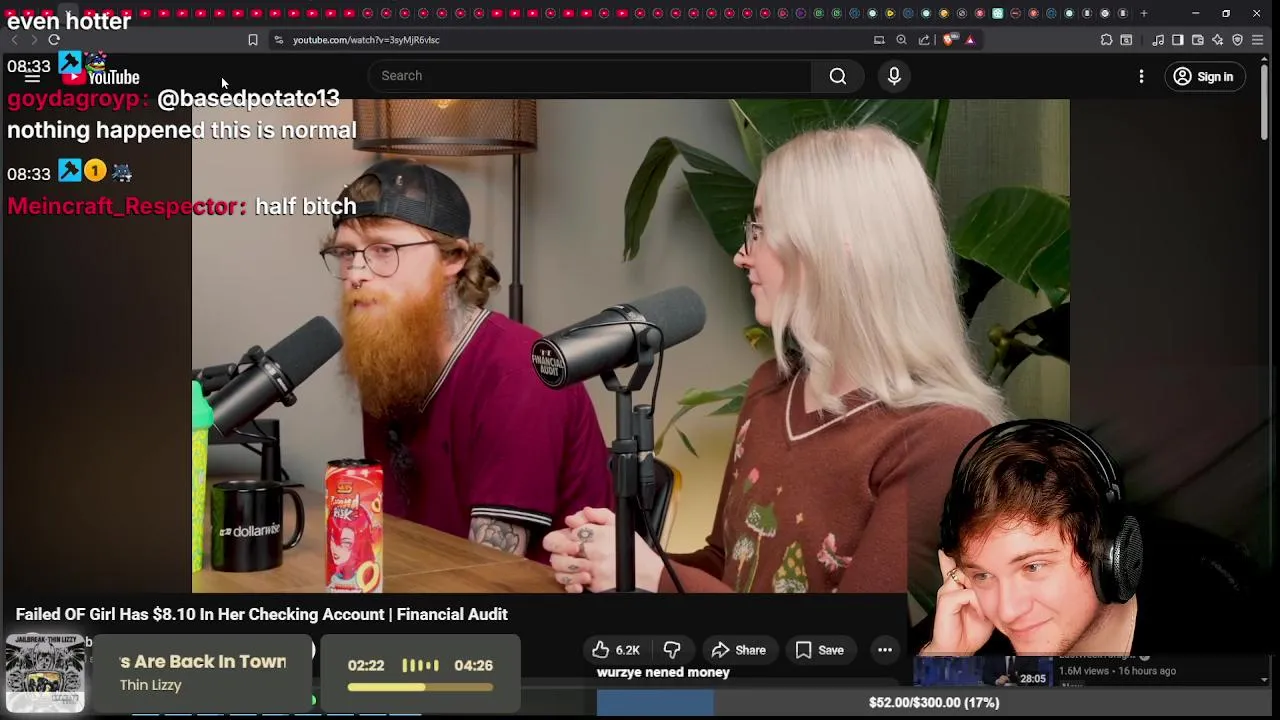Open the zoom magnifier icon in the address bar
This screenshot has height=720, width=1280.
coord(901,40)
